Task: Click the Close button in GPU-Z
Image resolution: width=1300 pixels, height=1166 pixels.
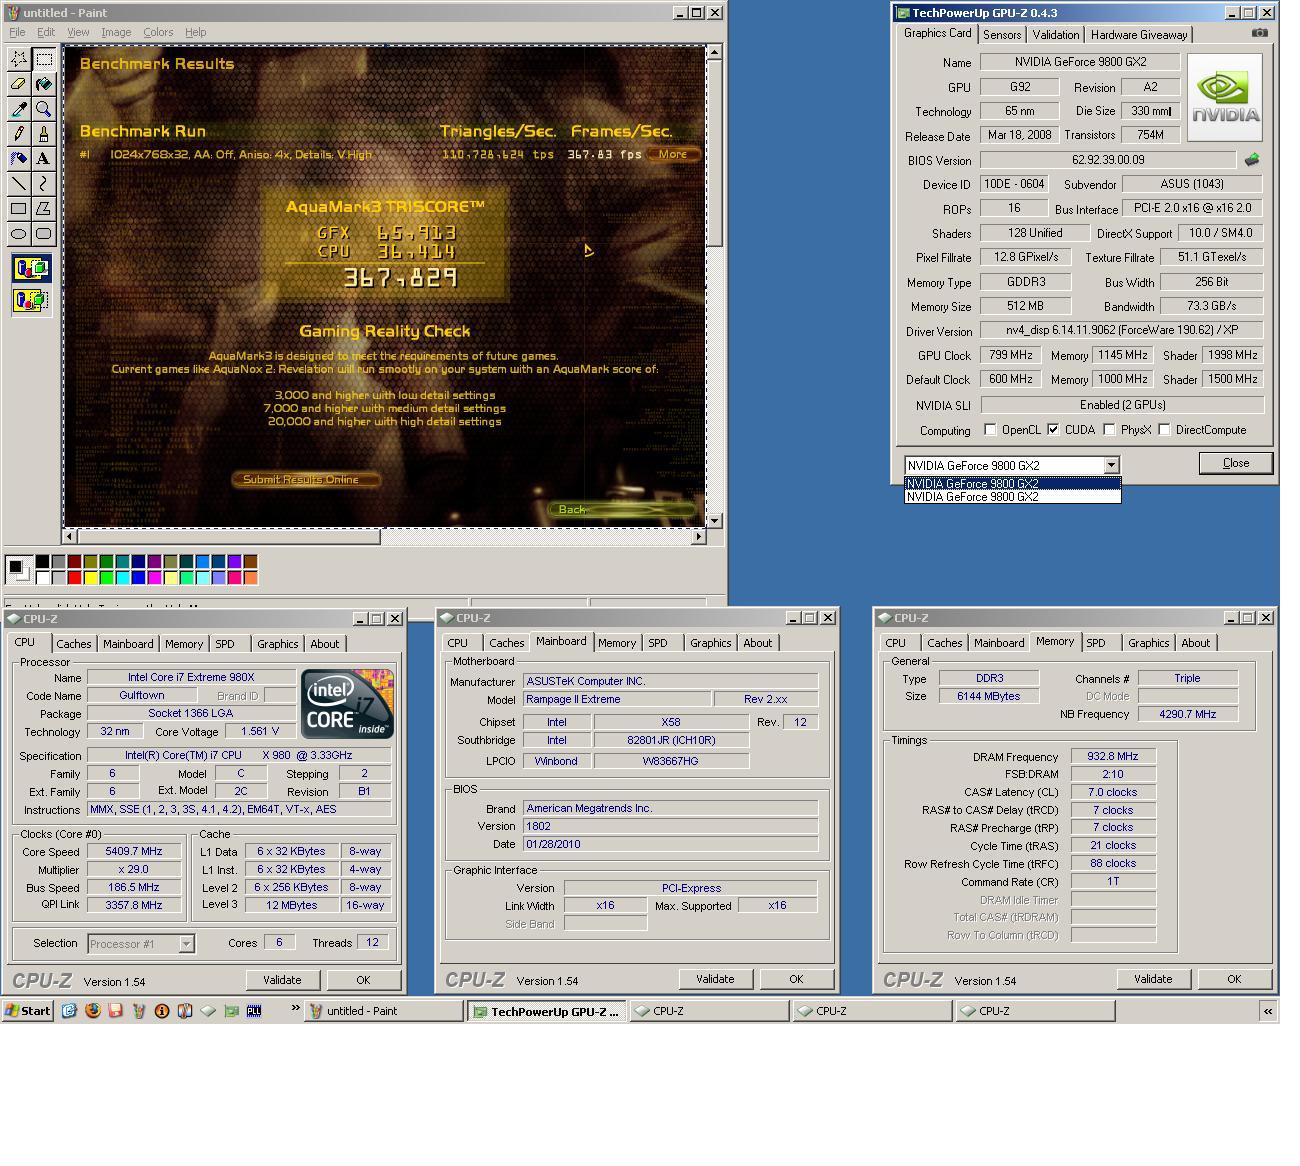Action: (1236, 463)
